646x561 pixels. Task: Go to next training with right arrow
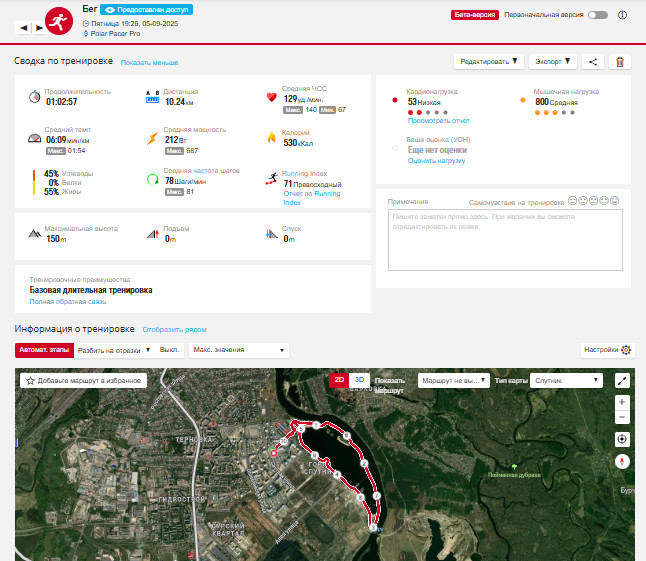tap(39, 28)
